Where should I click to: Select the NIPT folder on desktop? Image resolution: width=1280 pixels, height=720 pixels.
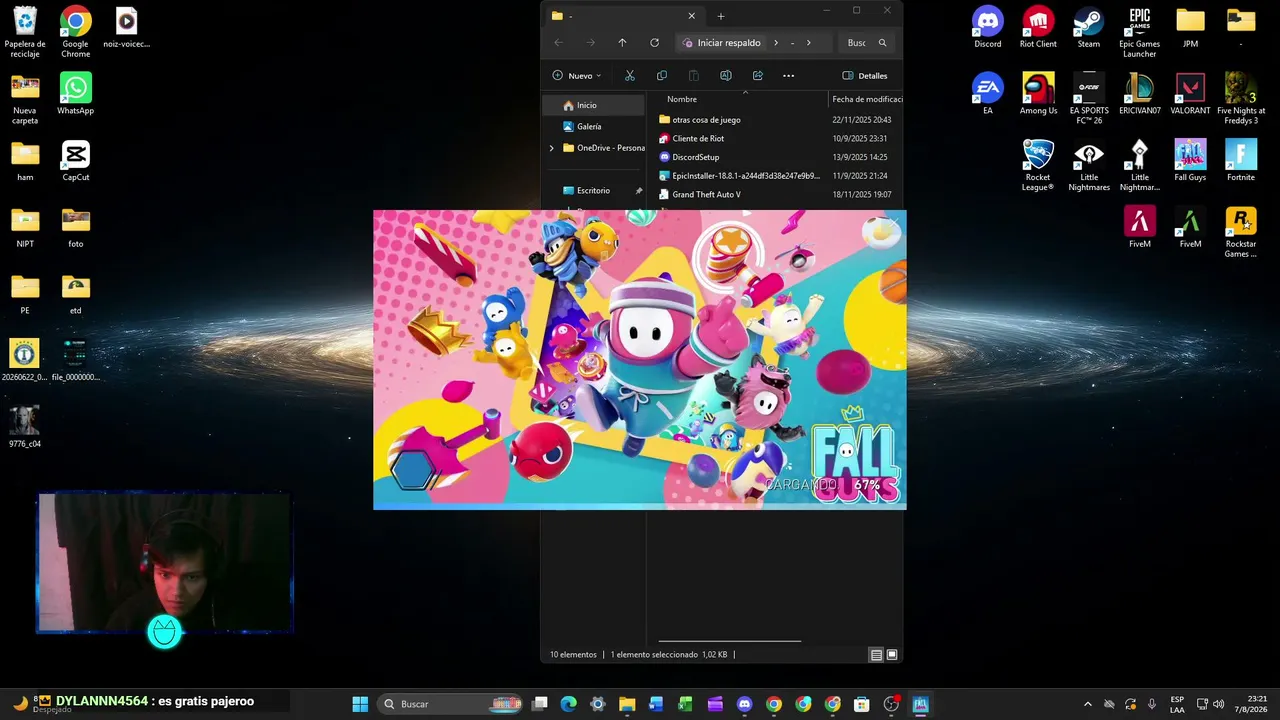25,227
